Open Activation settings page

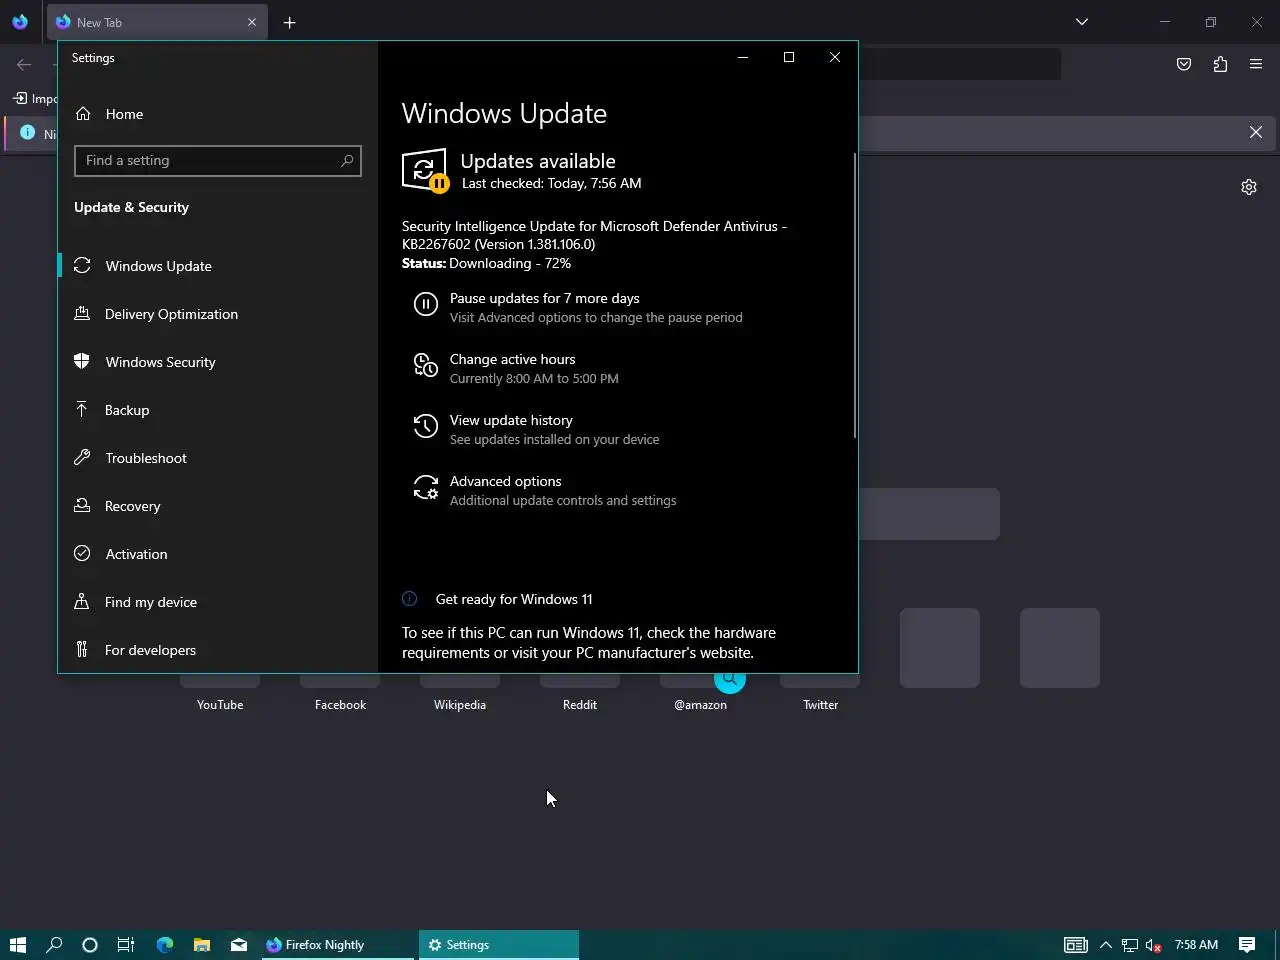point(218,554)
